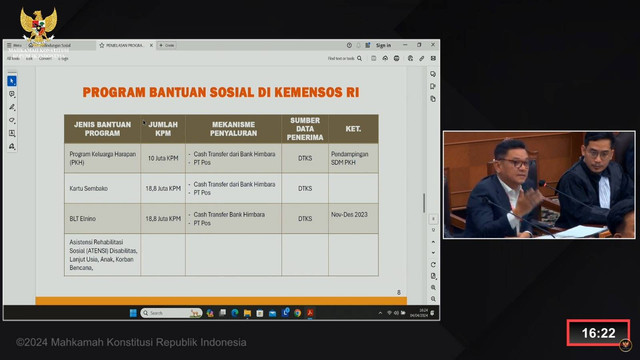This screenshot has width=640, height=360.
Task: Open the Convert option
Action: (x=45, y=58)
